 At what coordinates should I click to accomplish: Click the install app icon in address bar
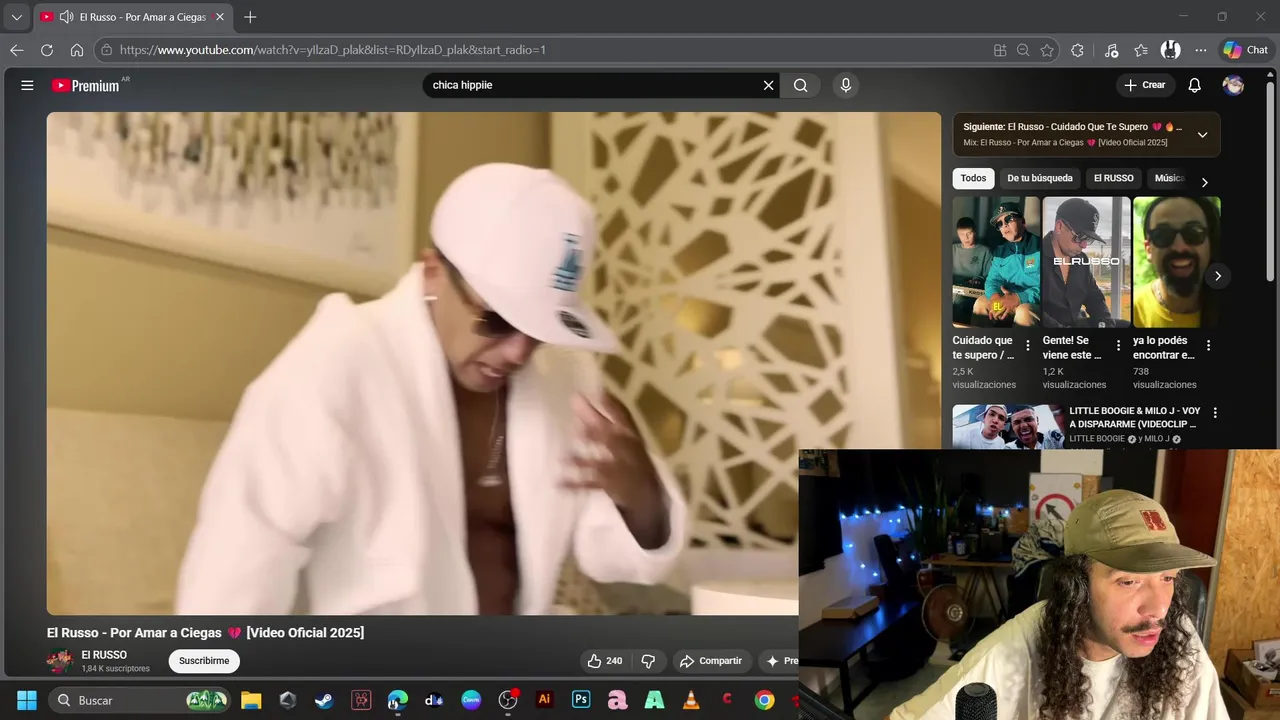(x=1000, y=50)
